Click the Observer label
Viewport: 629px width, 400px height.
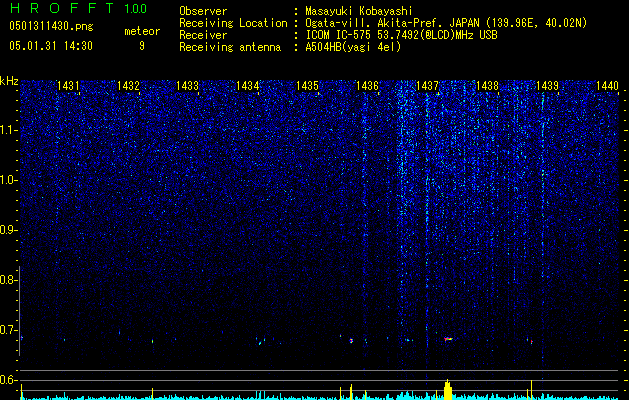(x=203, y=11)
